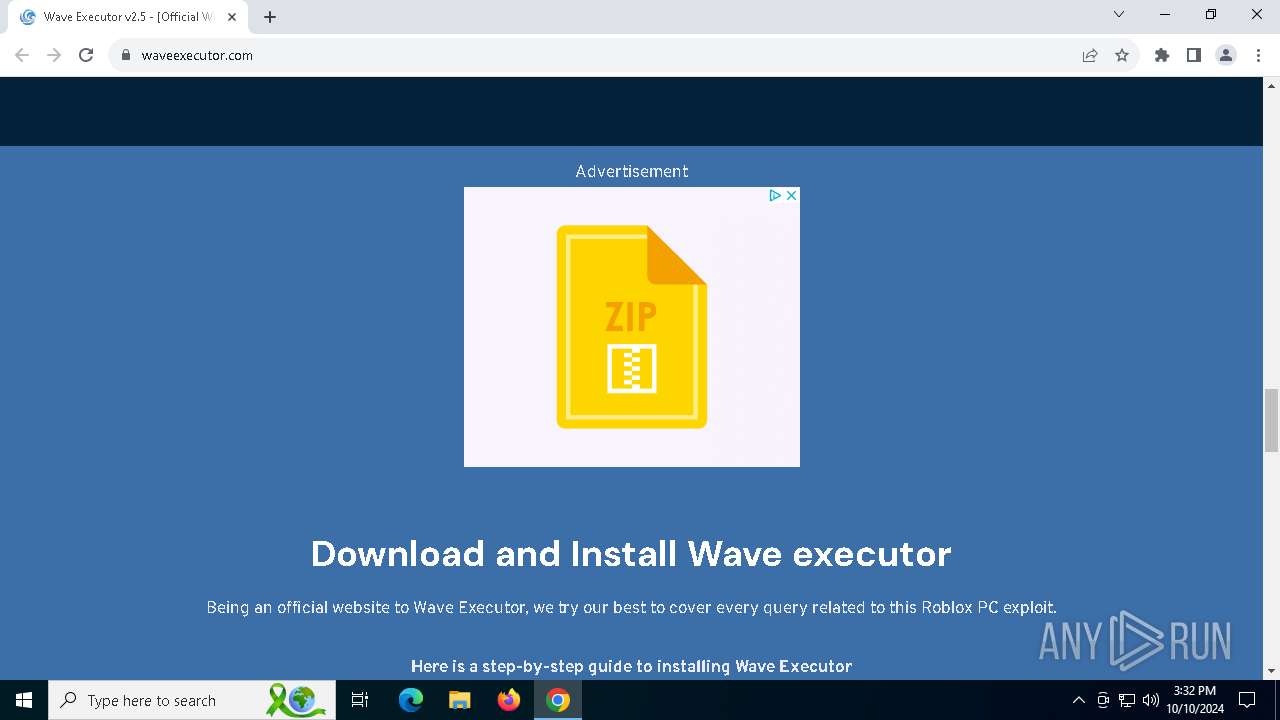This screenshot has height=720, width=1280.
Task: Switch to Chrome in taskbar
Action: (x=558, y=700)
